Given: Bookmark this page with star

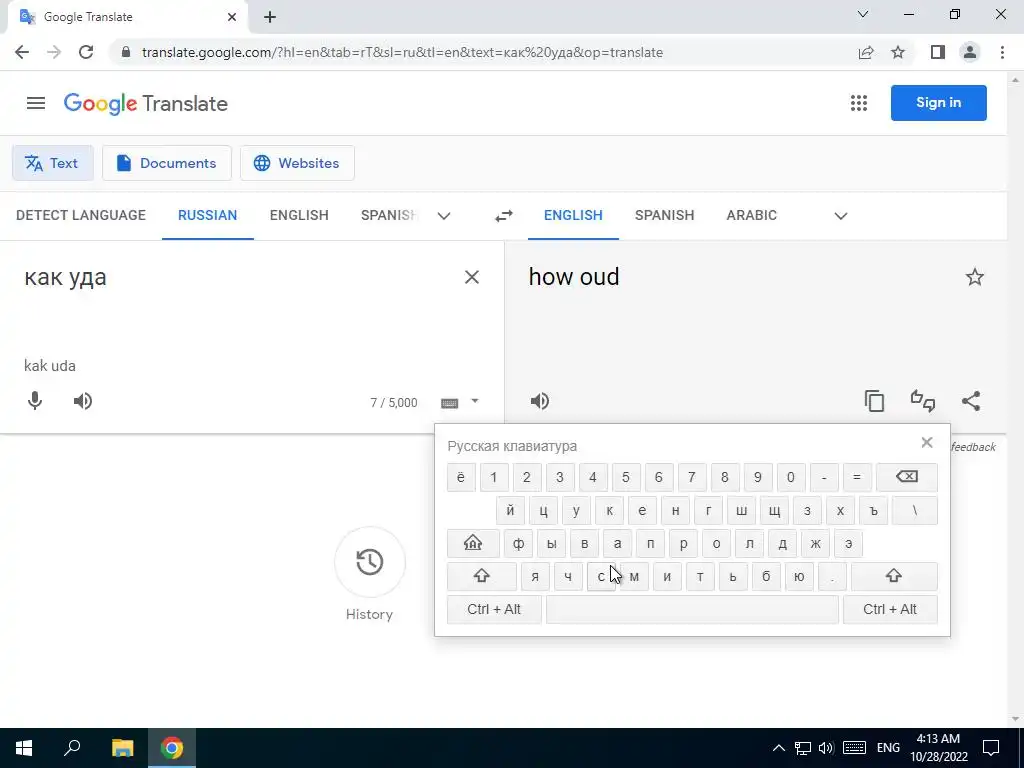Looking at the screenshot, I should click(x=898, y=52).
